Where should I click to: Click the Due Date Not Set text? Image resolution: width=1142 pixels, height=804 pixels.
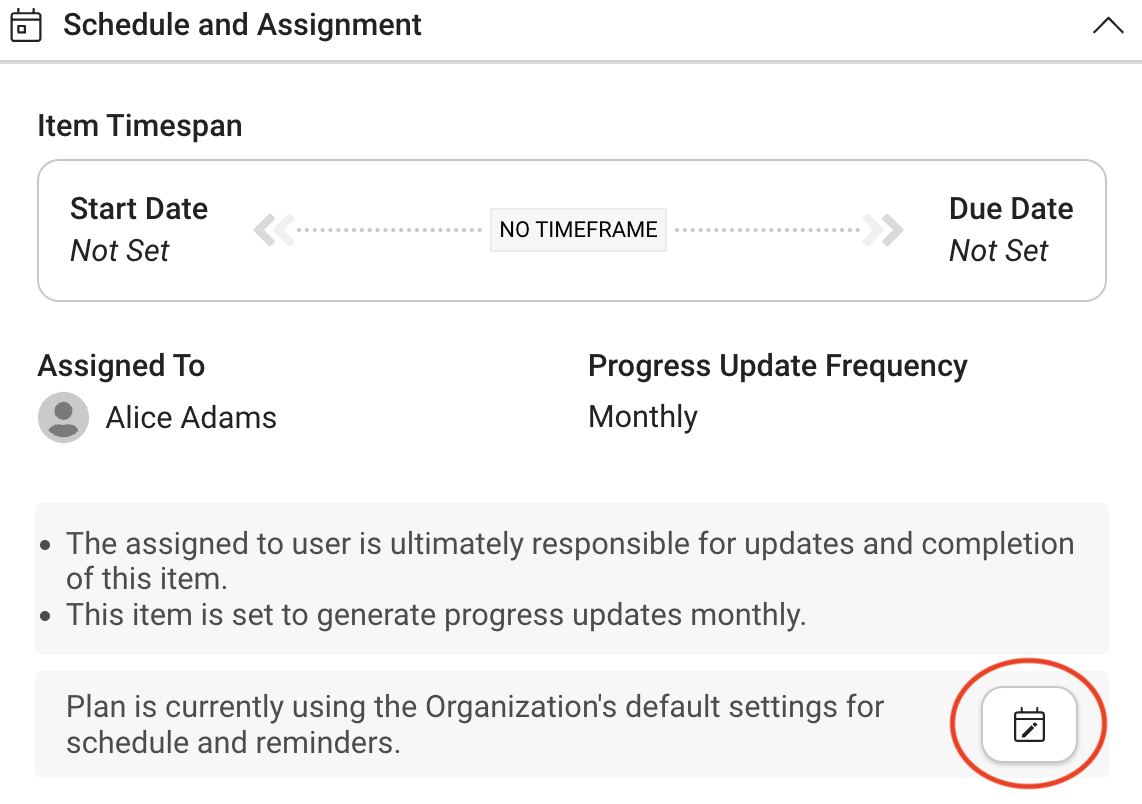point(999,251)
